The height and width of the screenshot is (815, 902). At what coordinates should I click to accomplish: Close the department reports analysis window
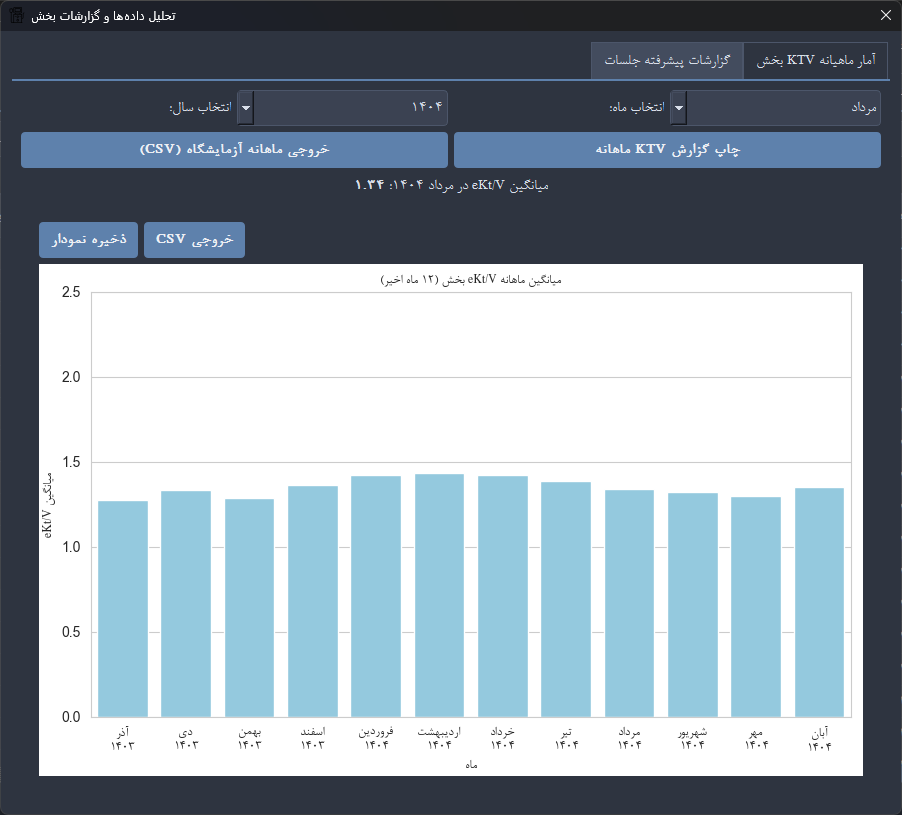pos(886,16)
